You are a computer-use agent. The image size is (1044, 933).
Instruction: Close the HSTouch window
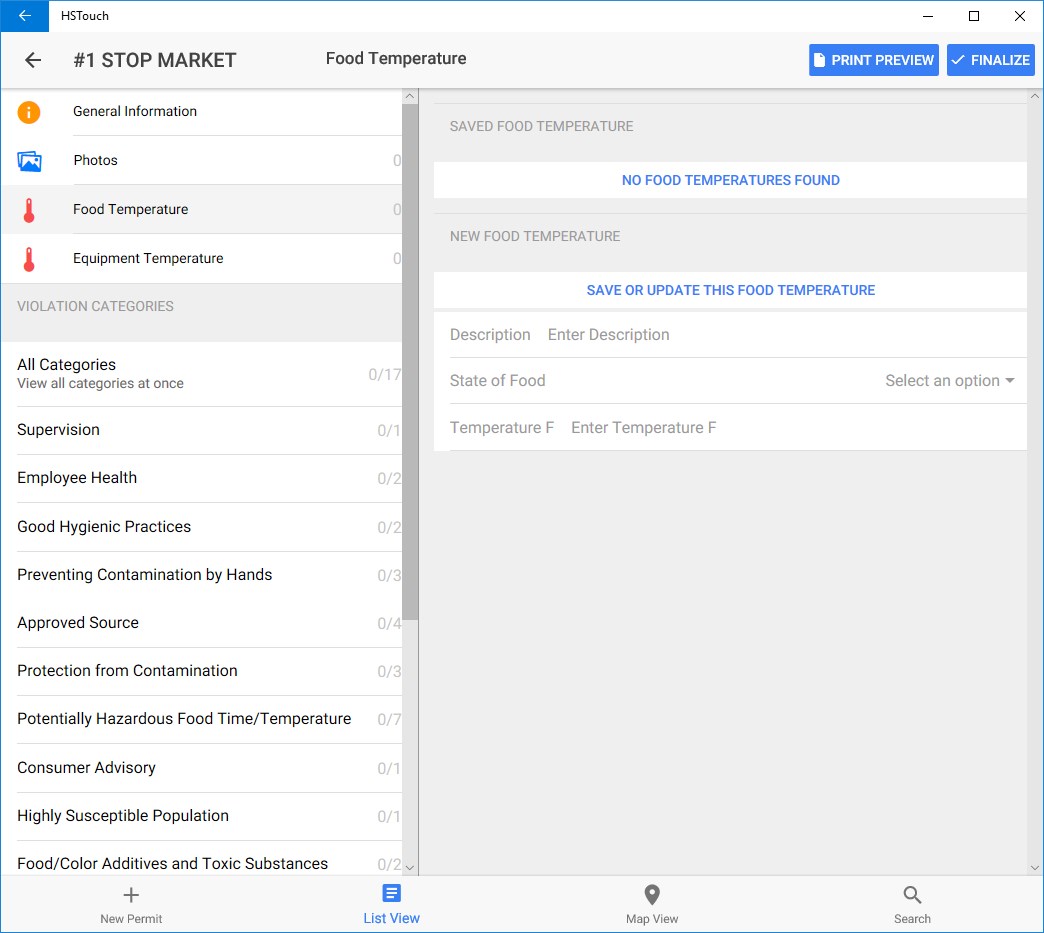[x=1019, y=16]
